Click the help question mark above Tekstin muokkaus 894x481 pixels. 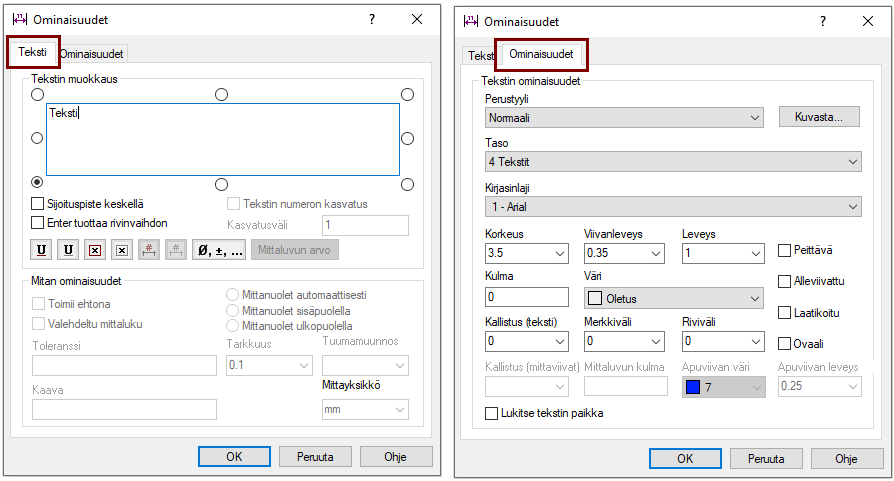372,20
